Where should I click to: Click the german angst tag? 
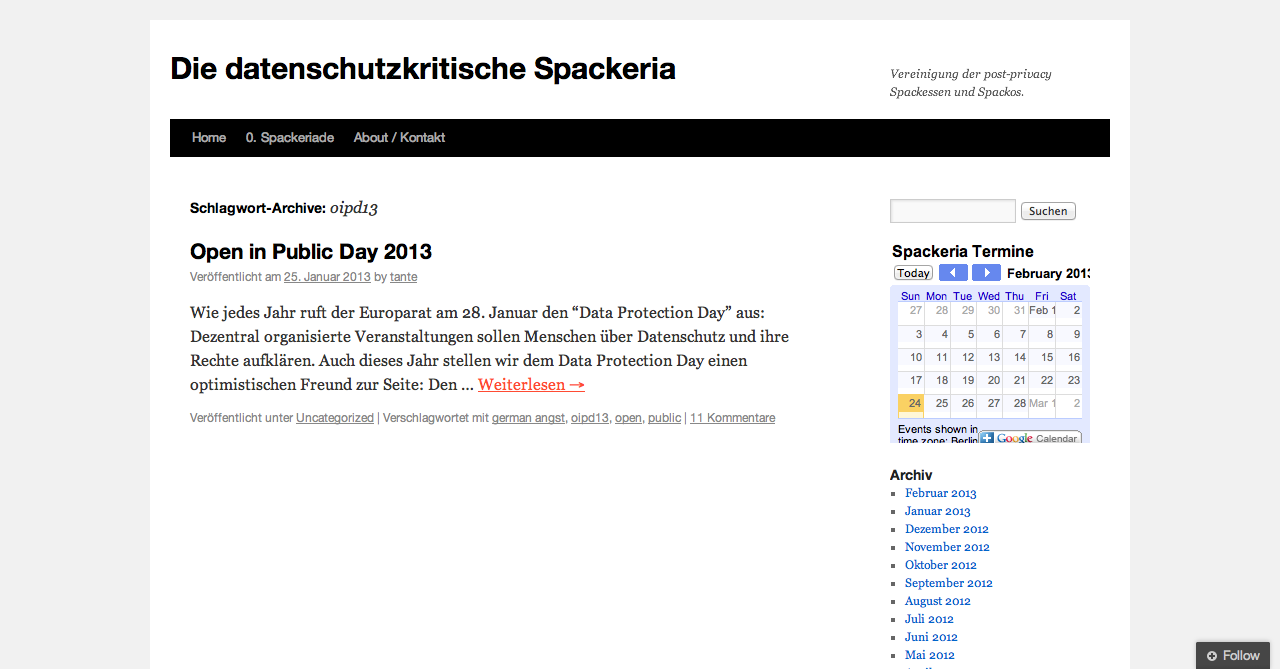(528, 418)
